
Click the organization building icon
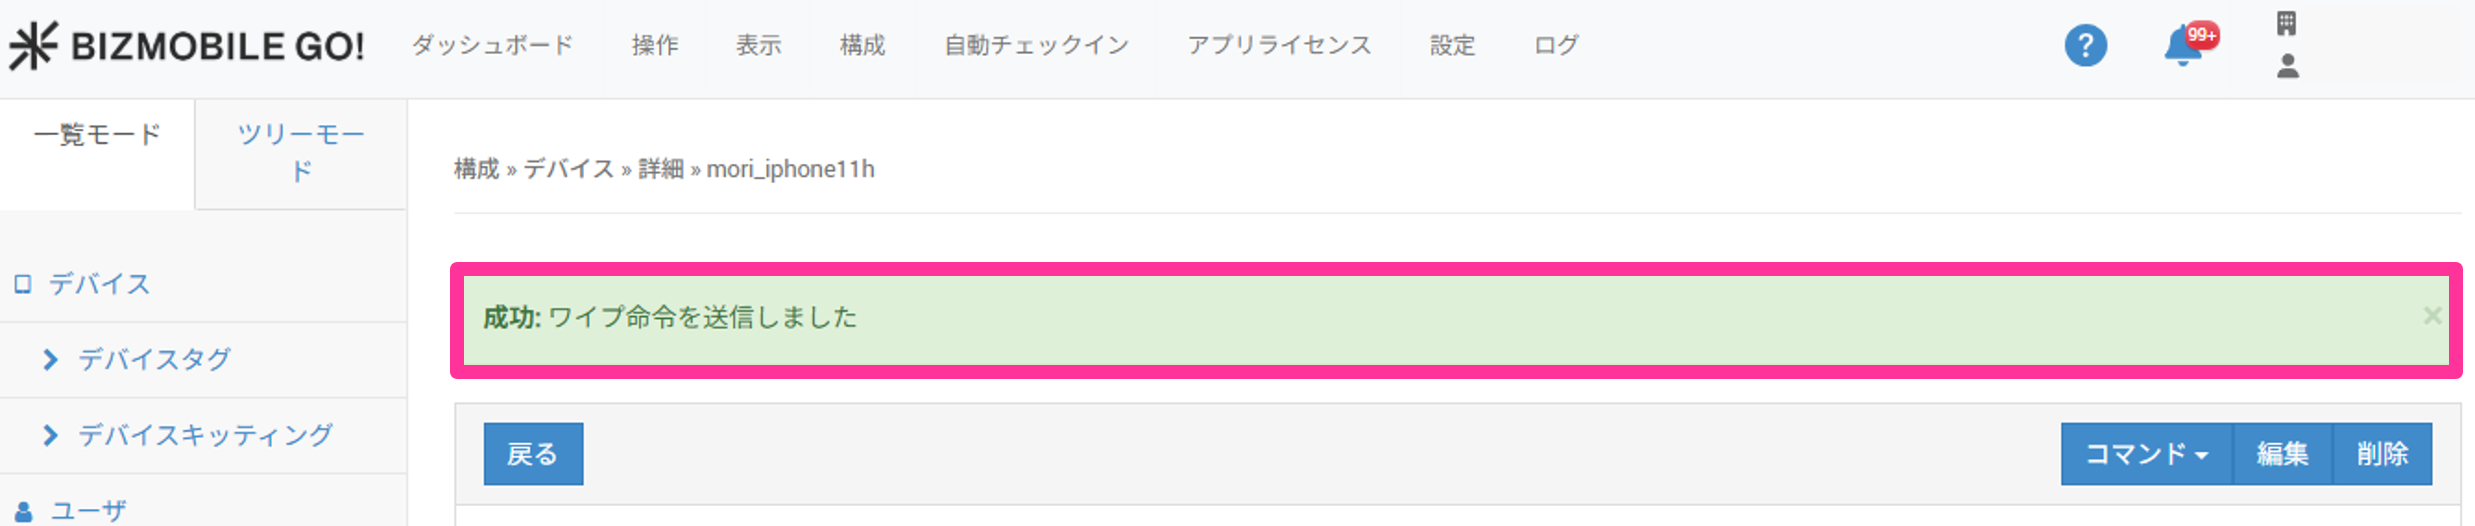2286,23
